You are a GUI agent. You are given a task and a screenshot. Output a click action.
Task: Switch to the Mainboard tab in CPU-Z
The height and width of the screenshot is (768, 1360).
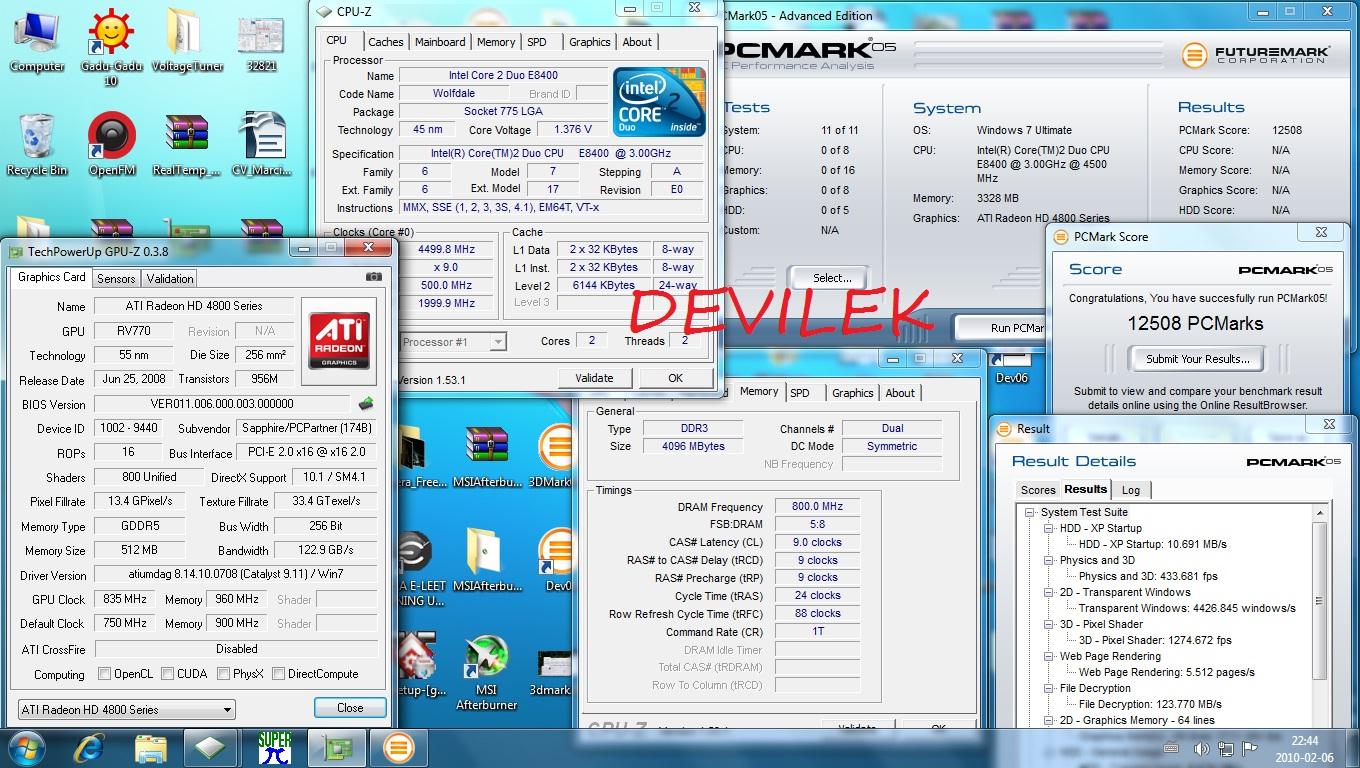tap(440, 42)
